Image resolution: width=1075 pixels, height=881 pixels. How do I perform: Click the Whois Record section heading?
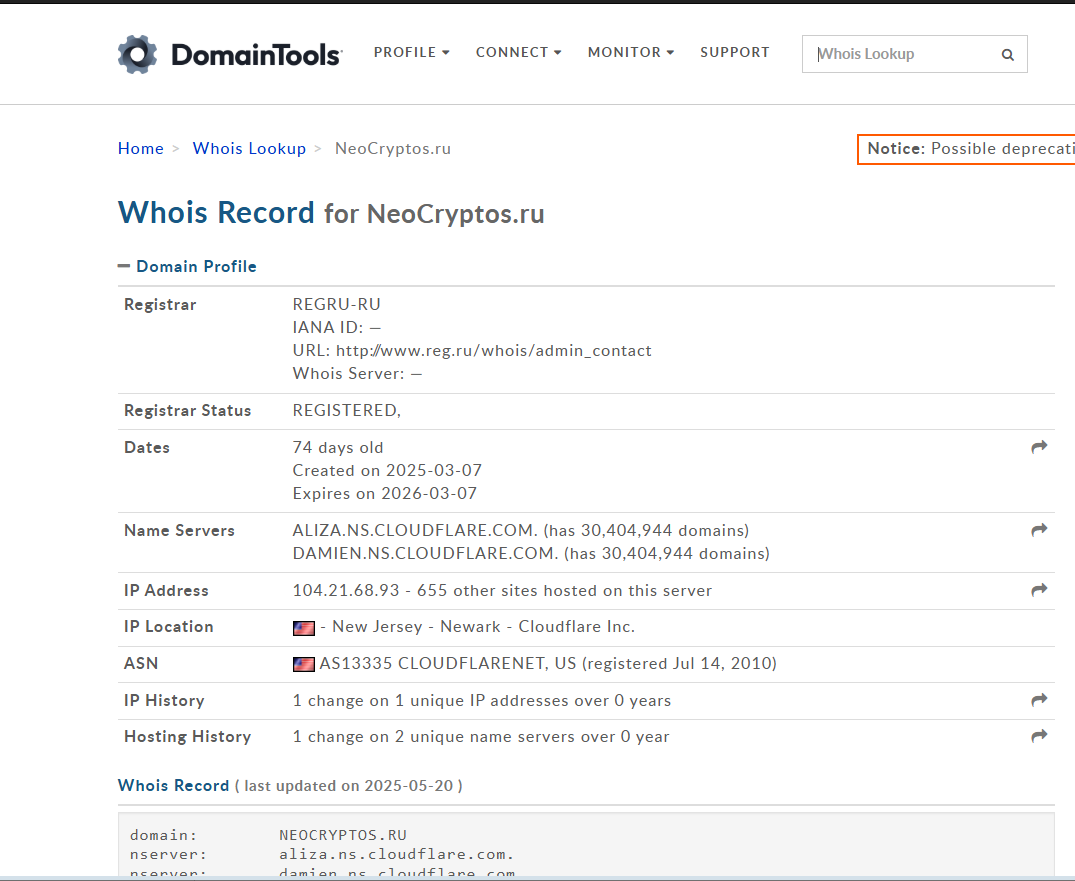click(173, 786)
